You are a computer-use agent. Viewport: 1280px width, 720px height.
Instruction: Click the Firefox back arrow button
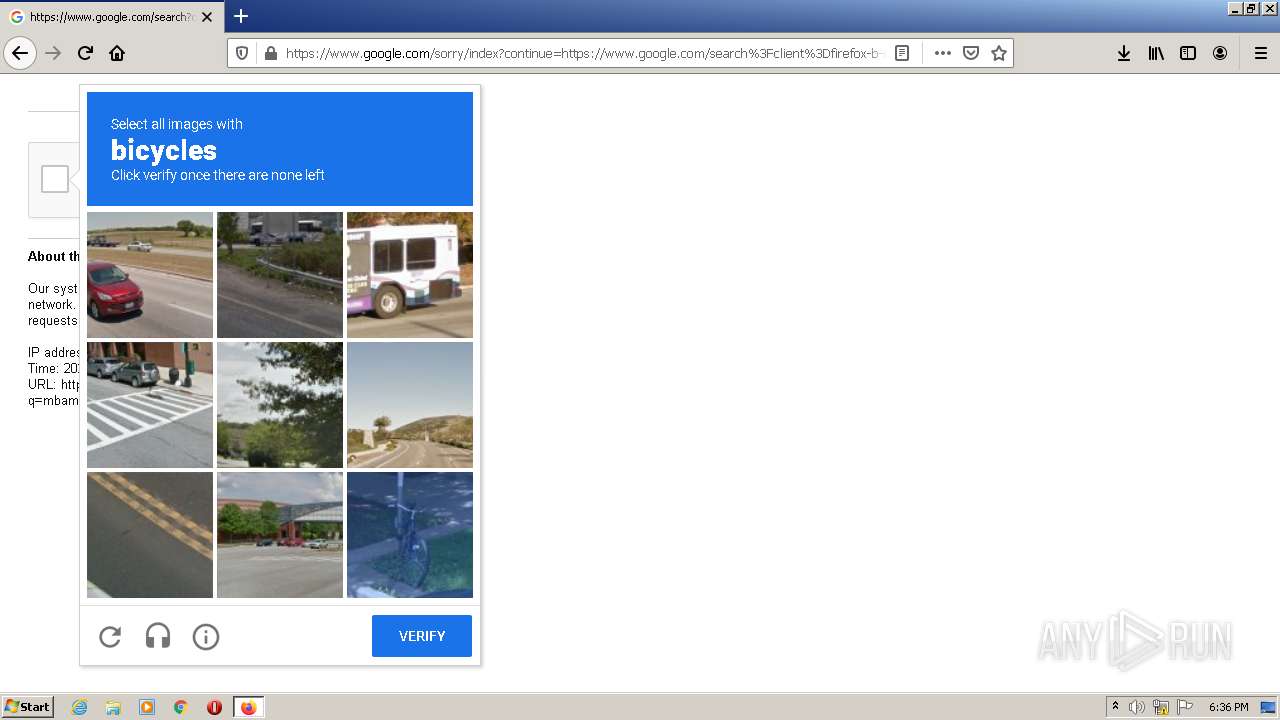tap(20, 53)
